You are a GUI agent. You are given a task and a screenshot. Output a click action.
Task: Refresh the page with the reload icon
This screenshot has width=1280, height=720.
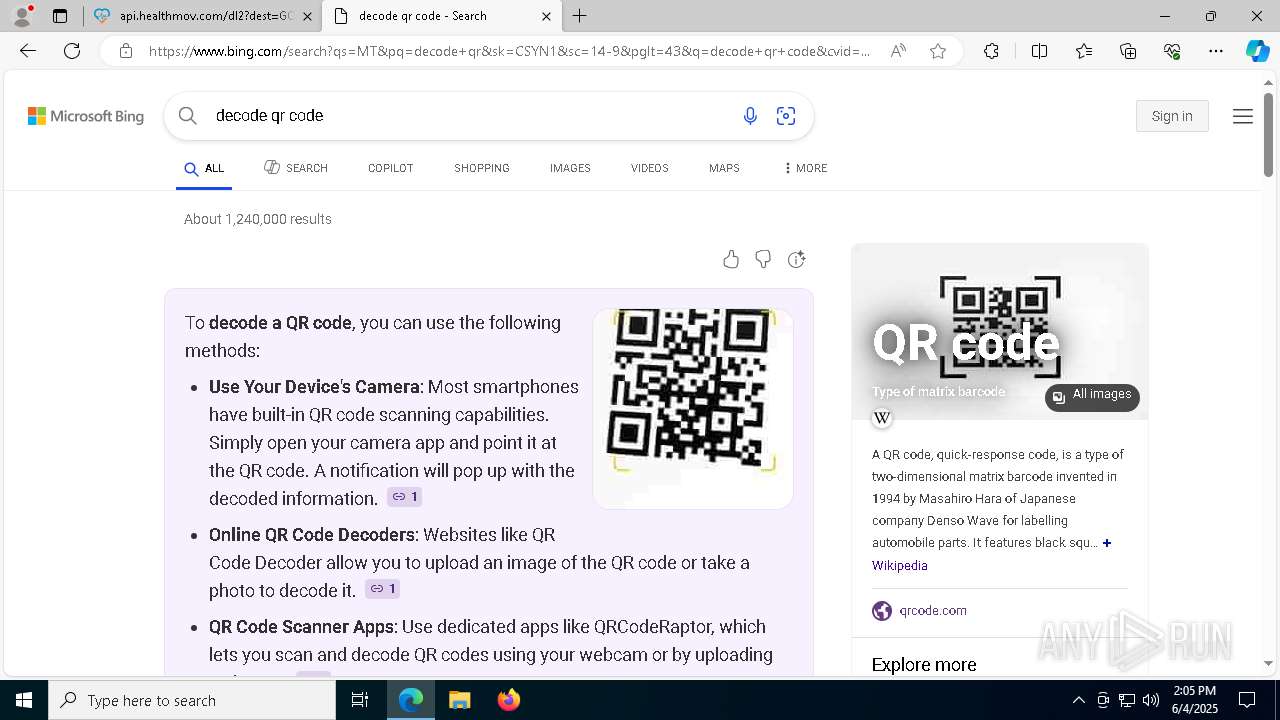72,51
